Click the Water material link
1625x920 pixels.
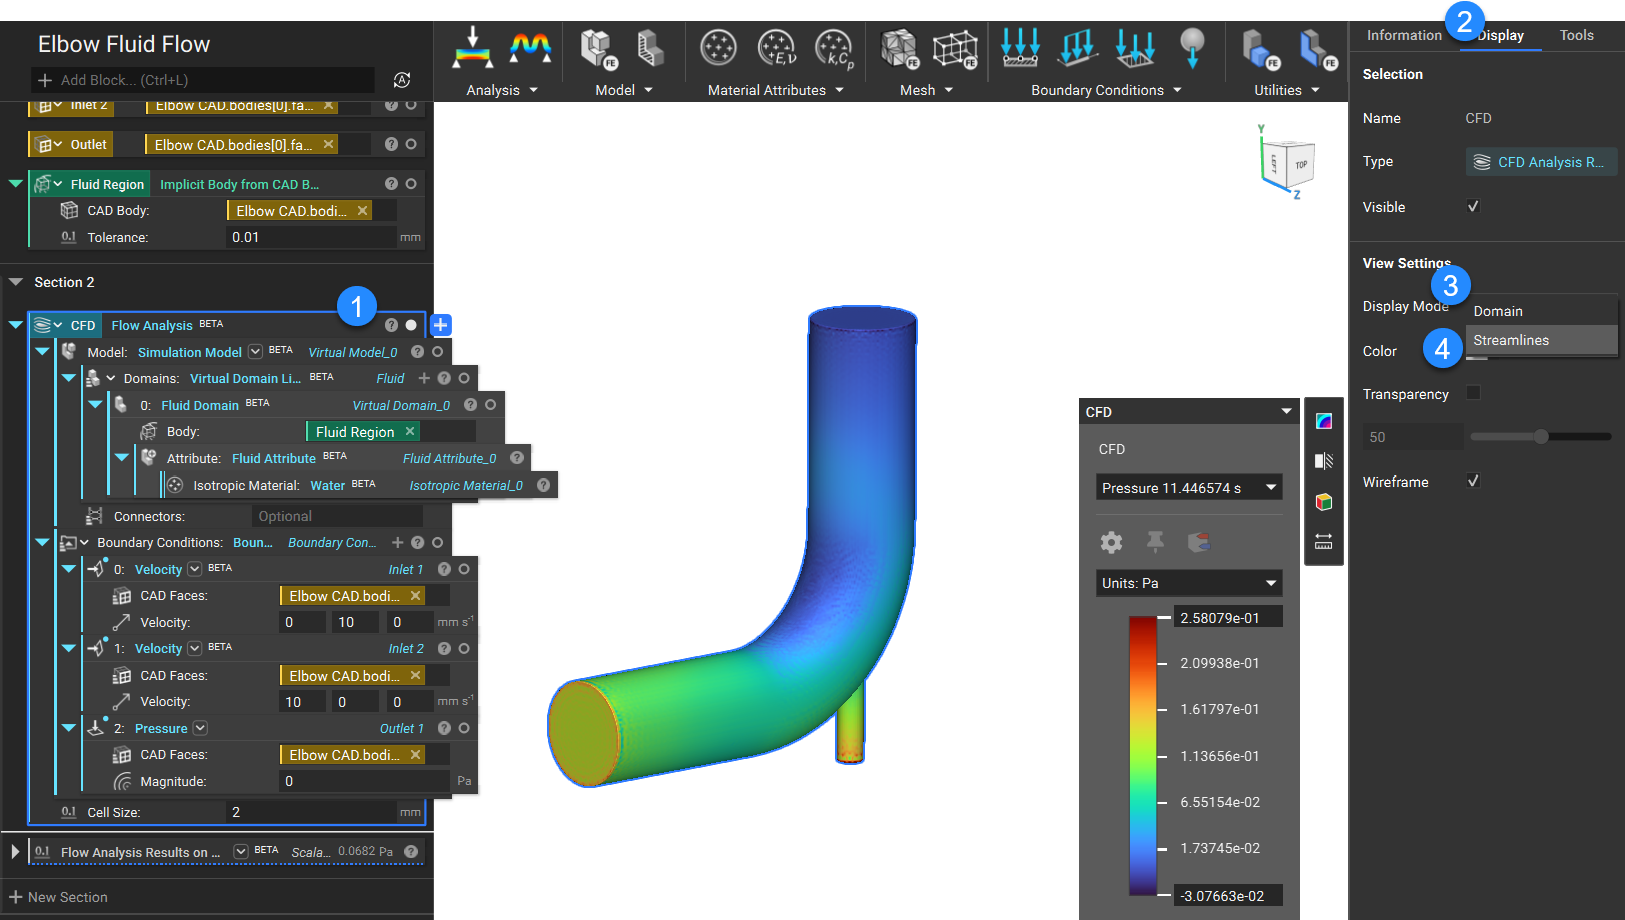[x=328, y=485]
